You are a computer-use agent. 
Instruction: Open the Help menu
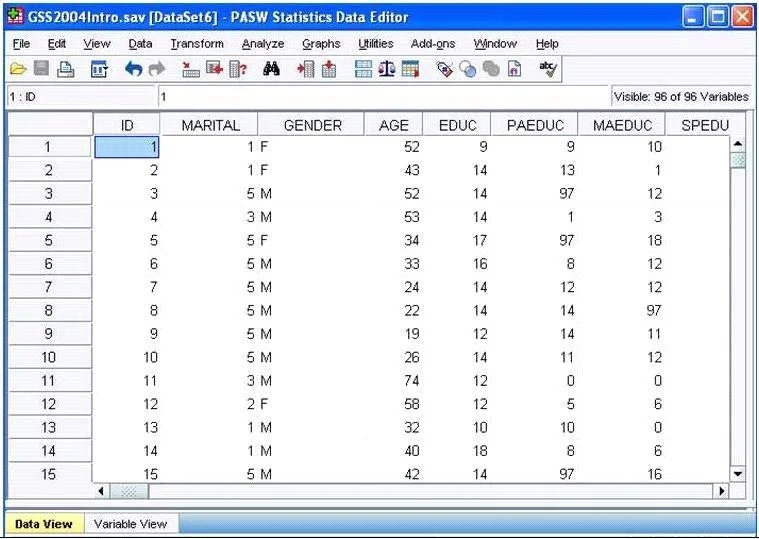pos(547,44)
